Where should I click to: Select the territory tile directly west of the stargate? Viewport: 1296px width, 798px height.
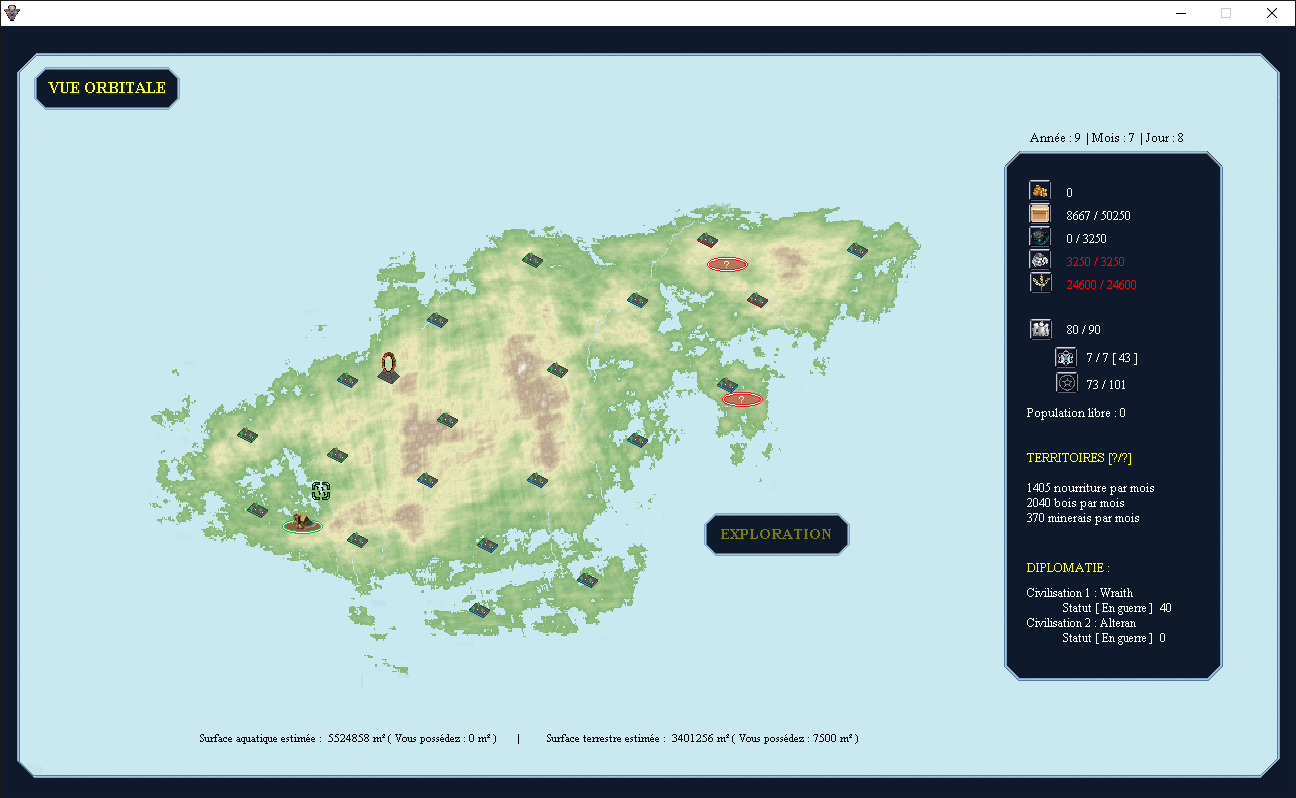(347, 380)
